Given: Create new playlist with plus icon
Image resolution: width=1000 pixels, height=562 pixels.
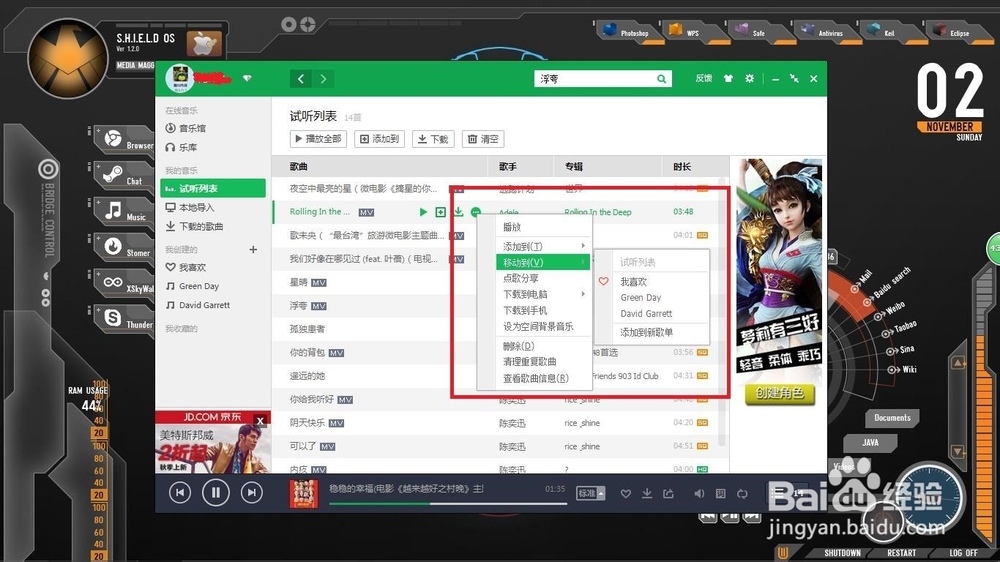Looking at the screenshot, I should [253, 249].
